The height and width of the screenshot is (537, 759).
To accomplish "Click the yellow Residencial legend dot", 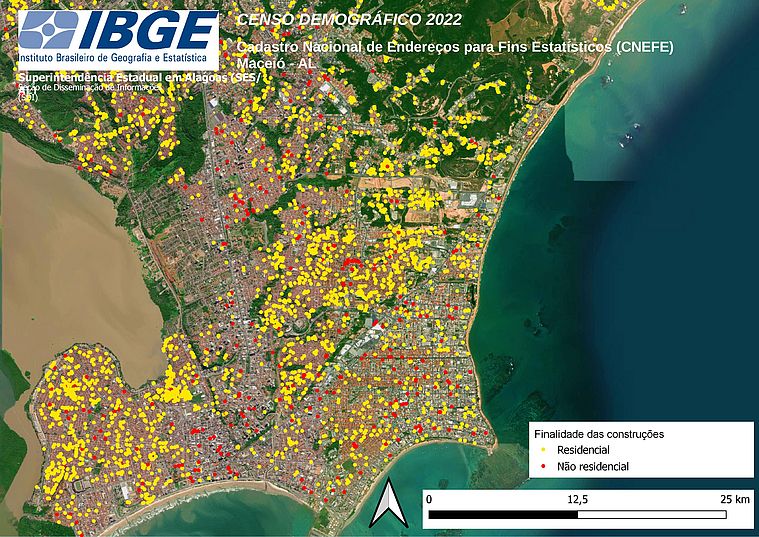I will tap(541, 451).
